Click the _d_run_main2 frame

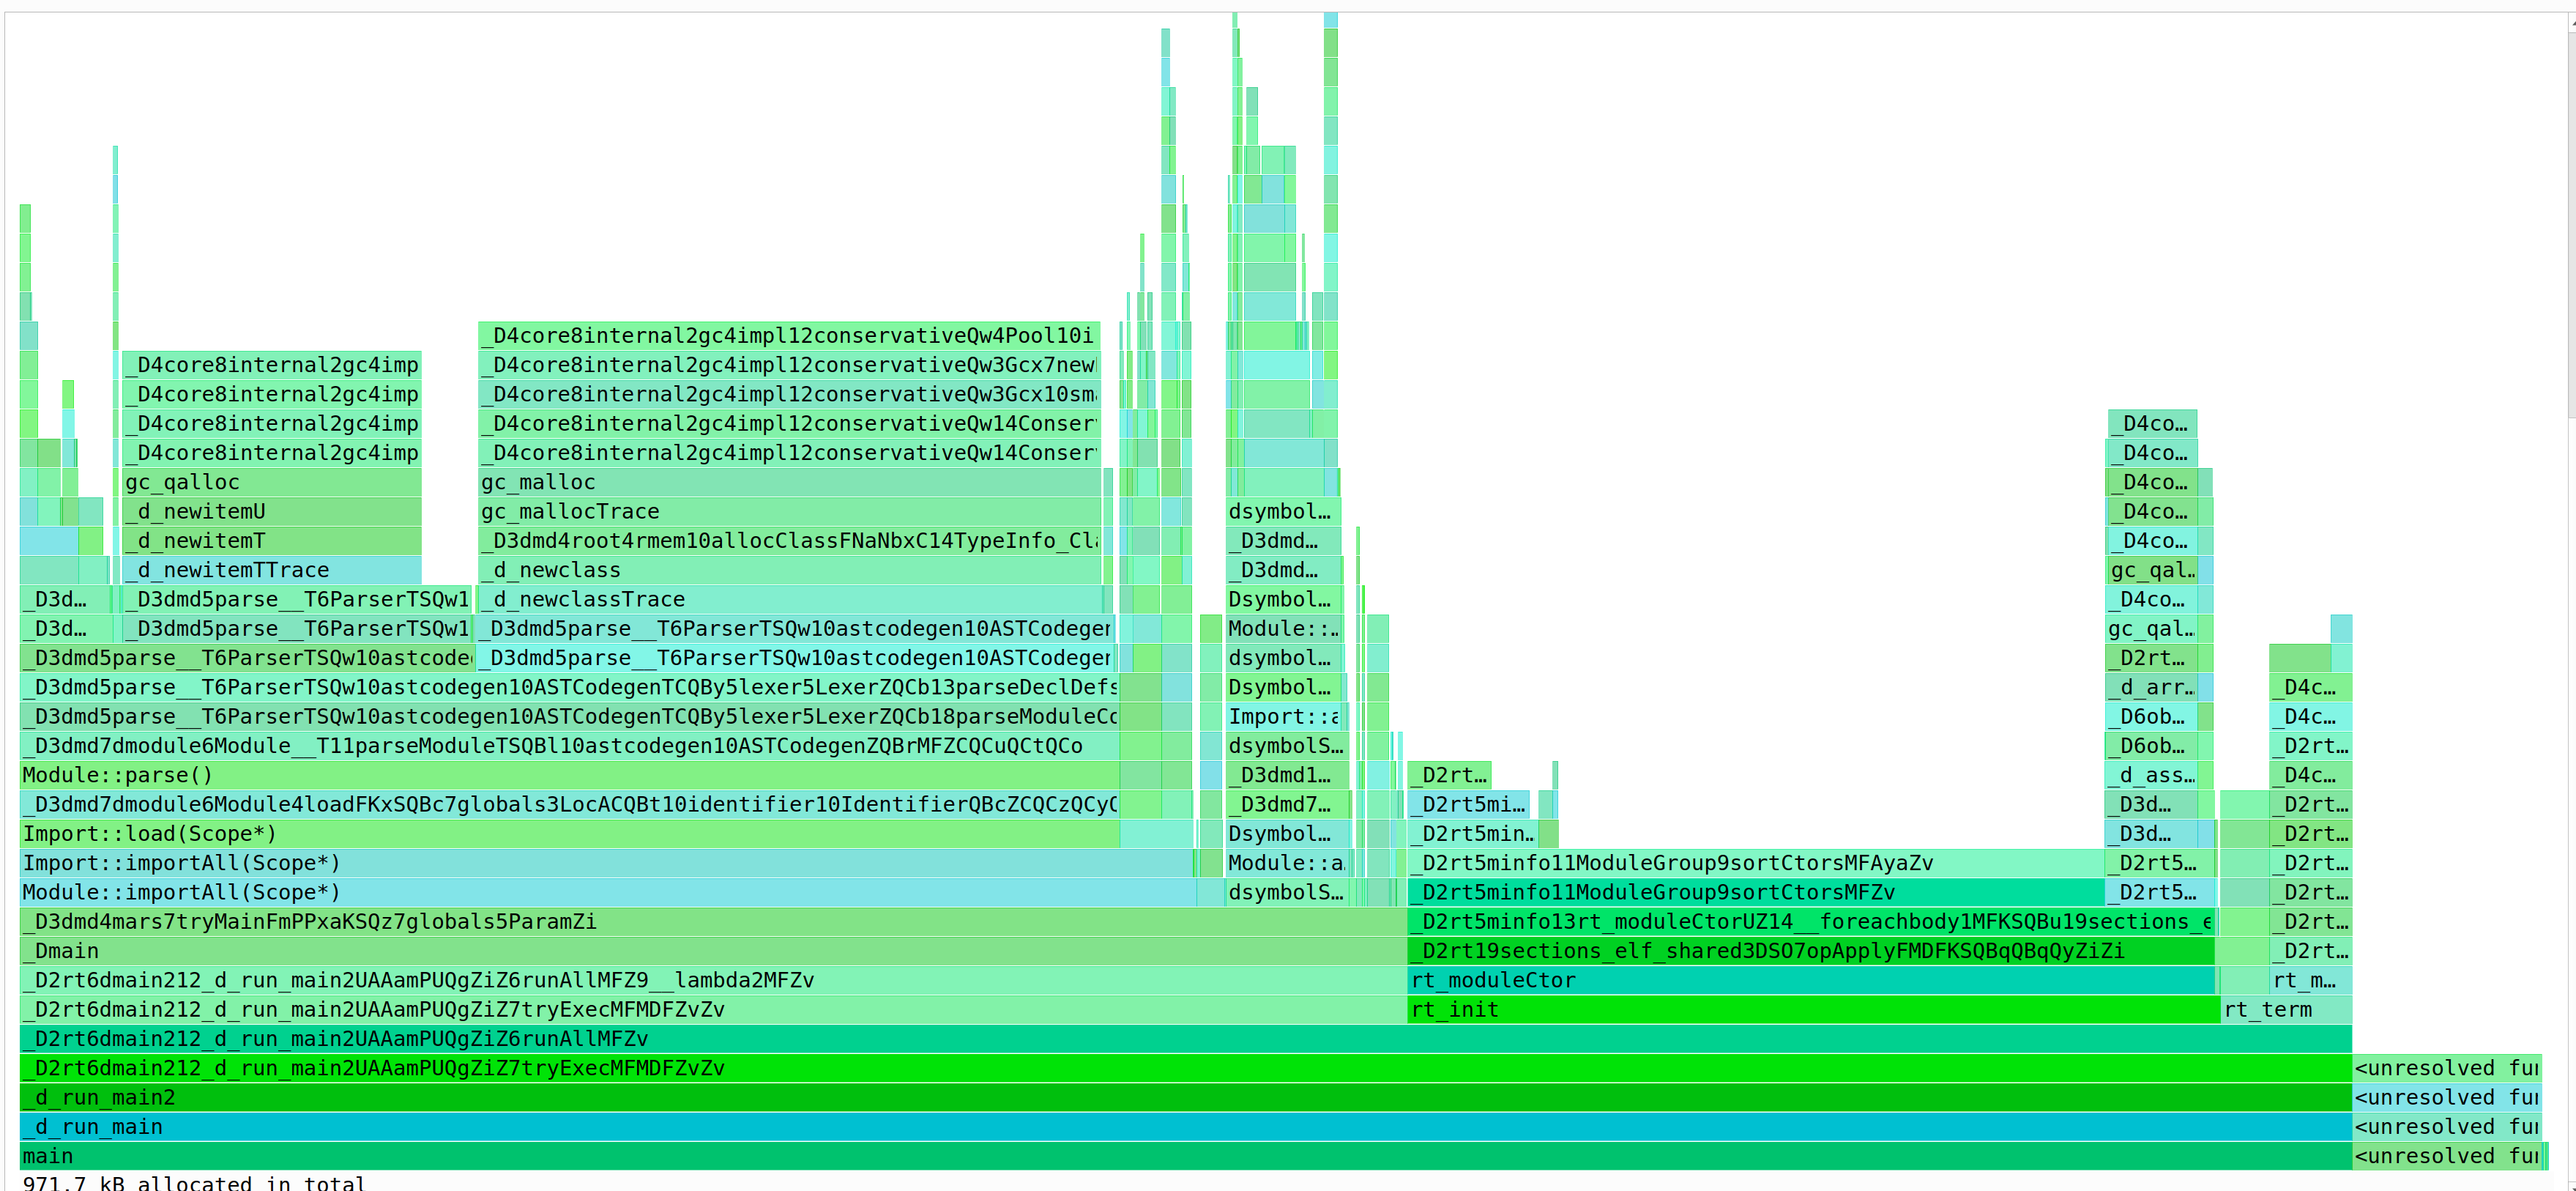(x=1185, y=1098)
